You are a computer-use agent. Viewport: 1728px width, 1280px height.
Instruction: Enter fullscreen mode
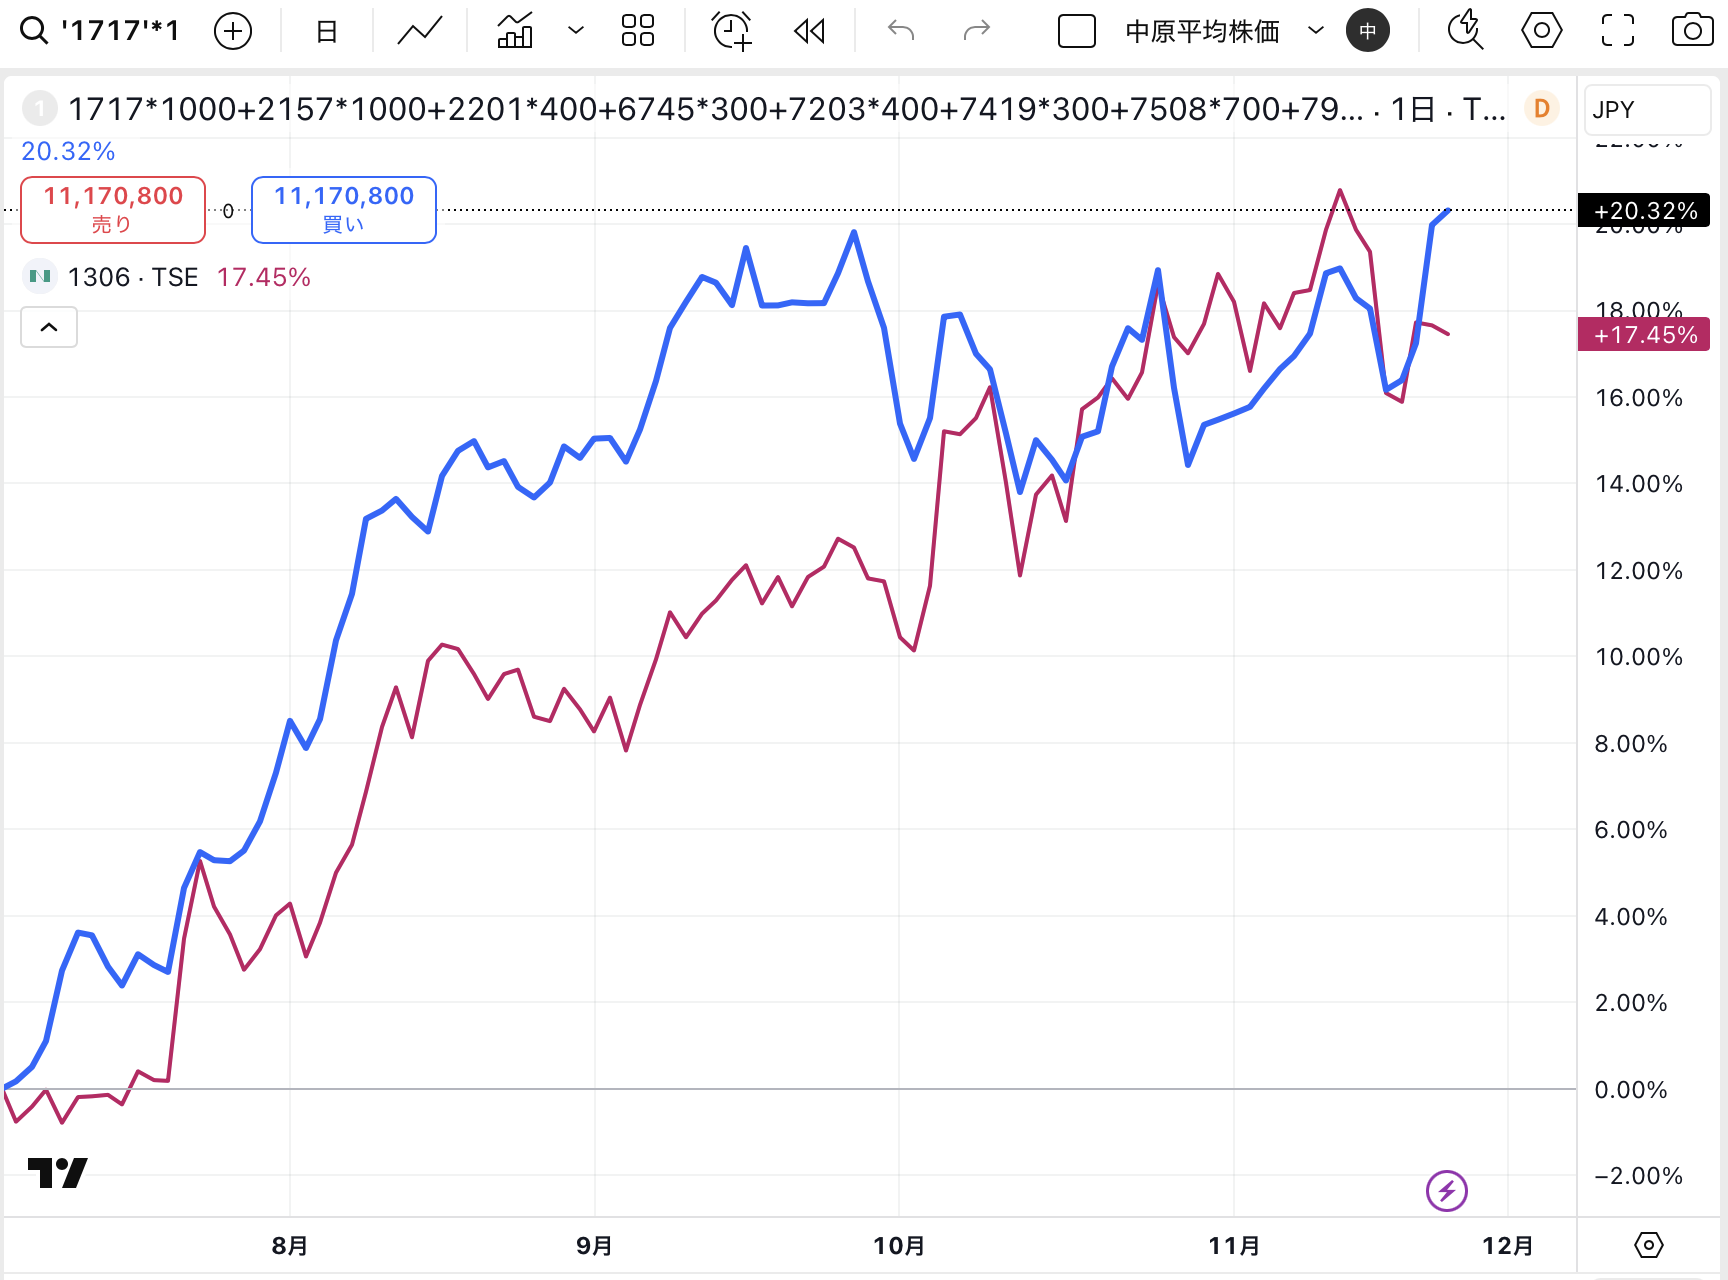point(1617,31)
